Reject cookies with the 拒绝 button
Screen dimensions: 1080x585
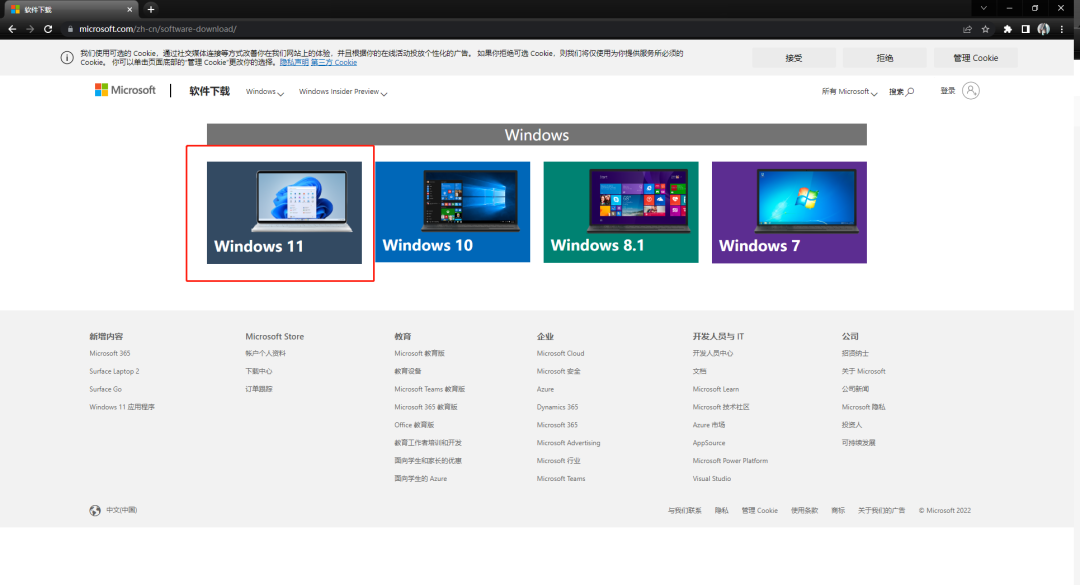coord(884,57)
